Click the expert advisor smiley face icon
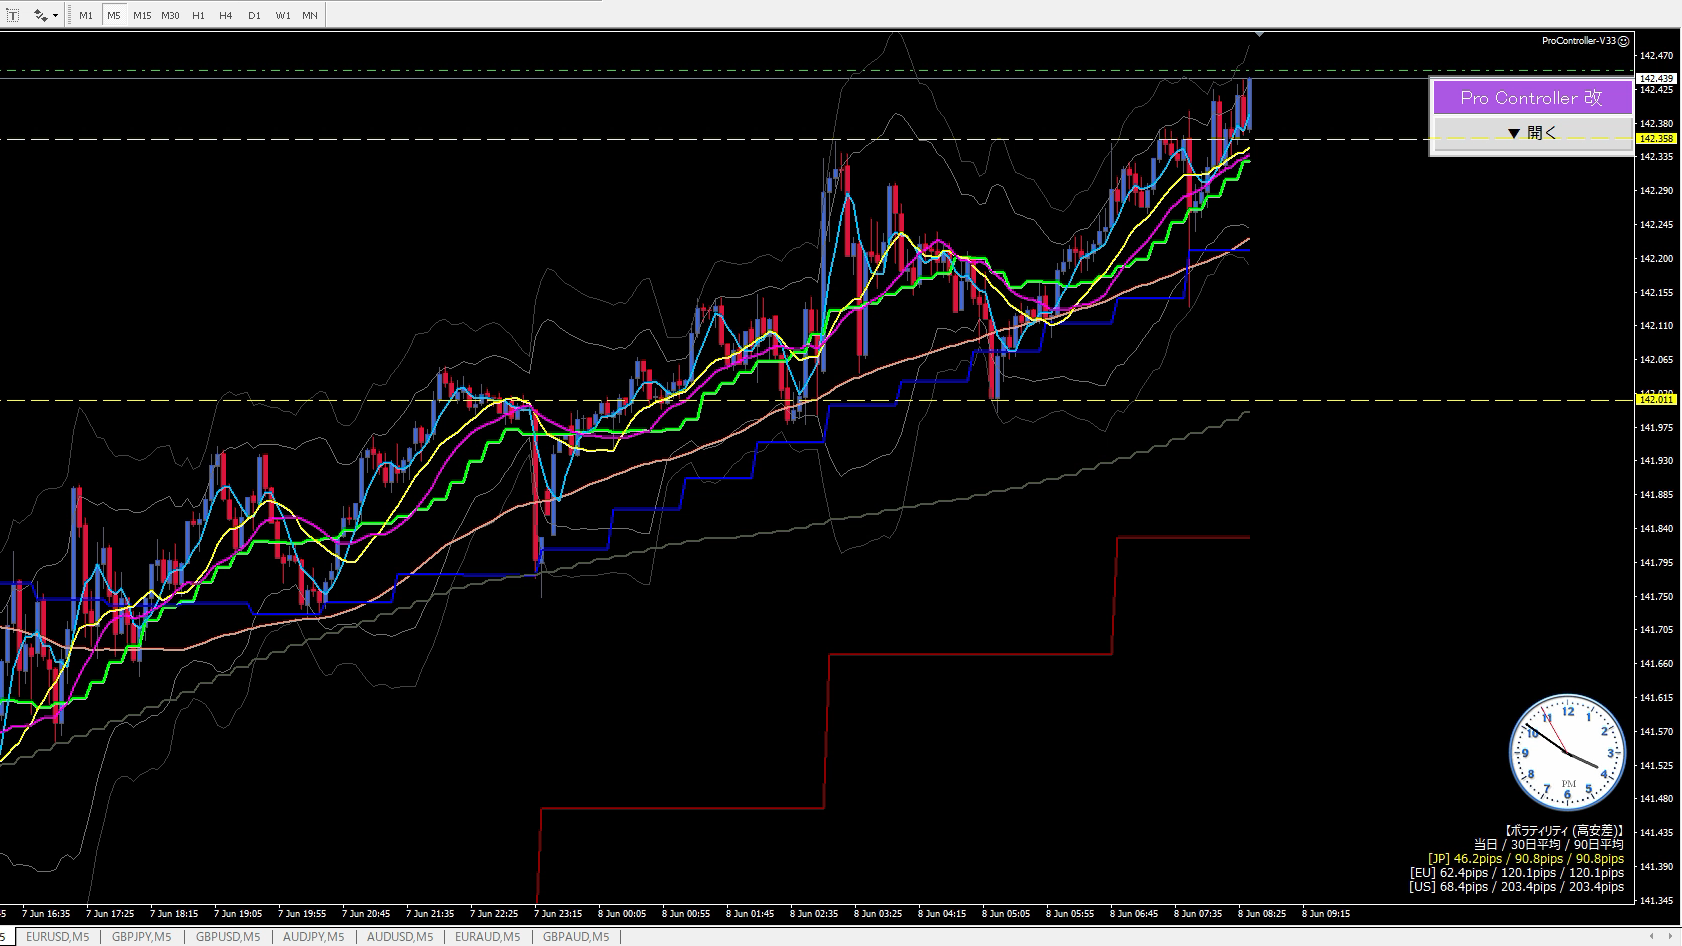The height and width of the screenshot is (946, 1682). pos(1624,41)
